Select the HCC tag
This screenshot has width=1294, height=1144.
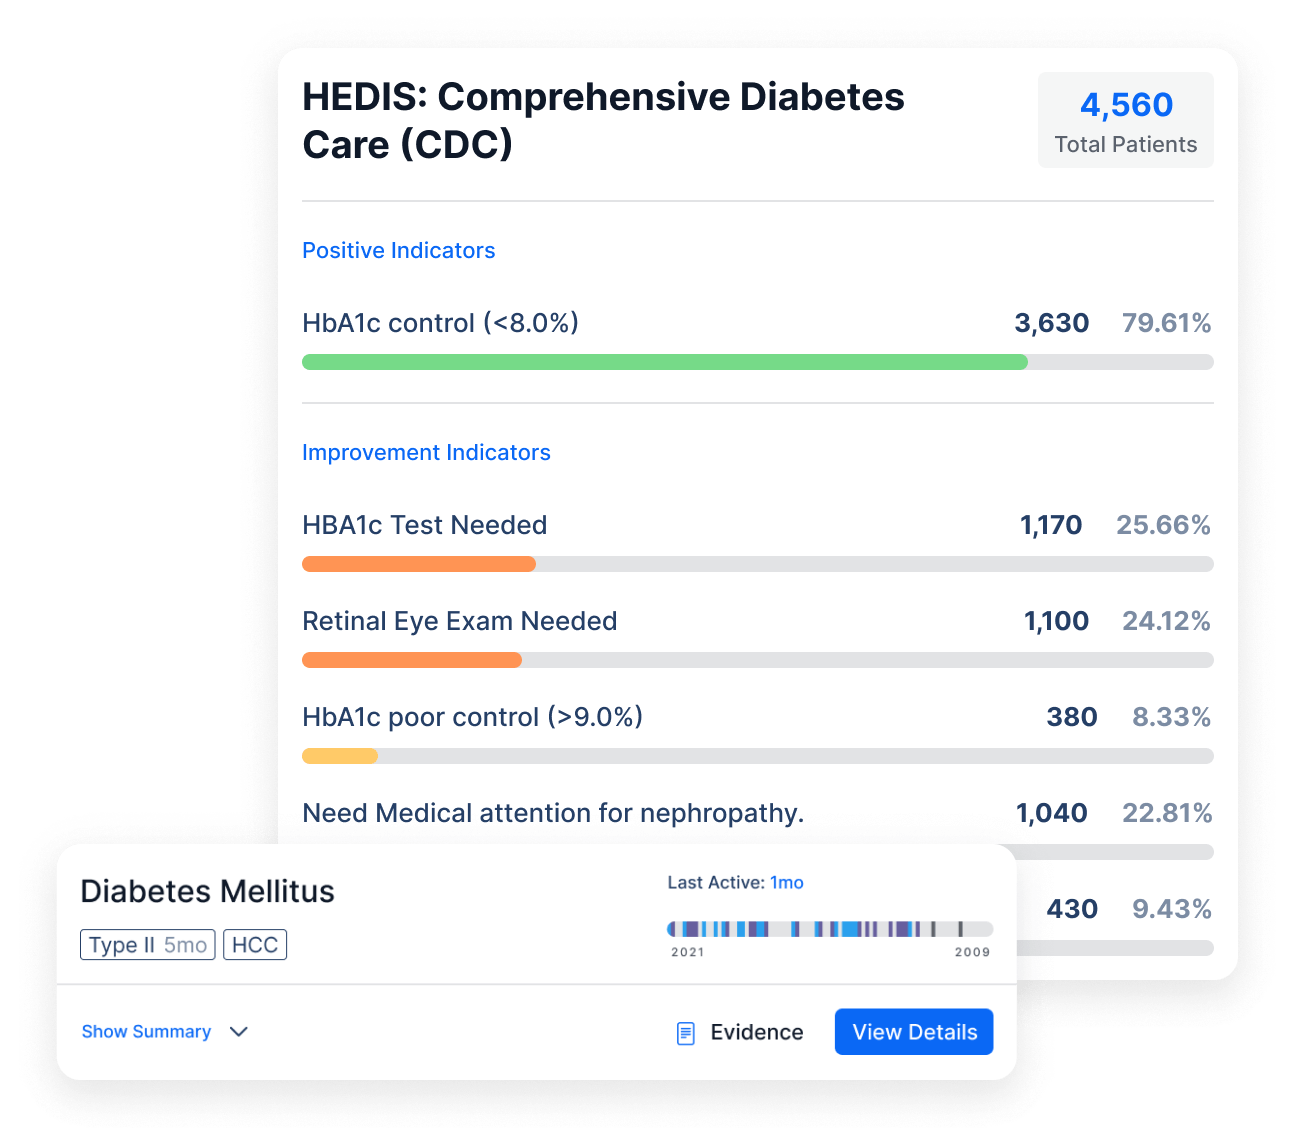tap(255, 945)
